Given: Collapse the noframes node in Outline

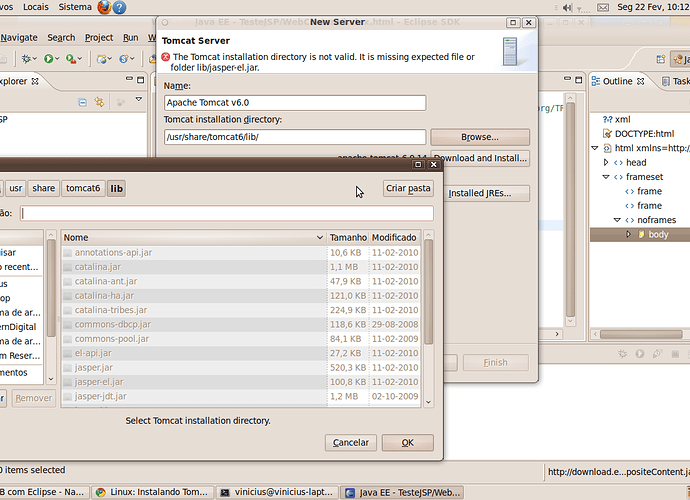Looking at the screenshot, I should coord(617,220).
